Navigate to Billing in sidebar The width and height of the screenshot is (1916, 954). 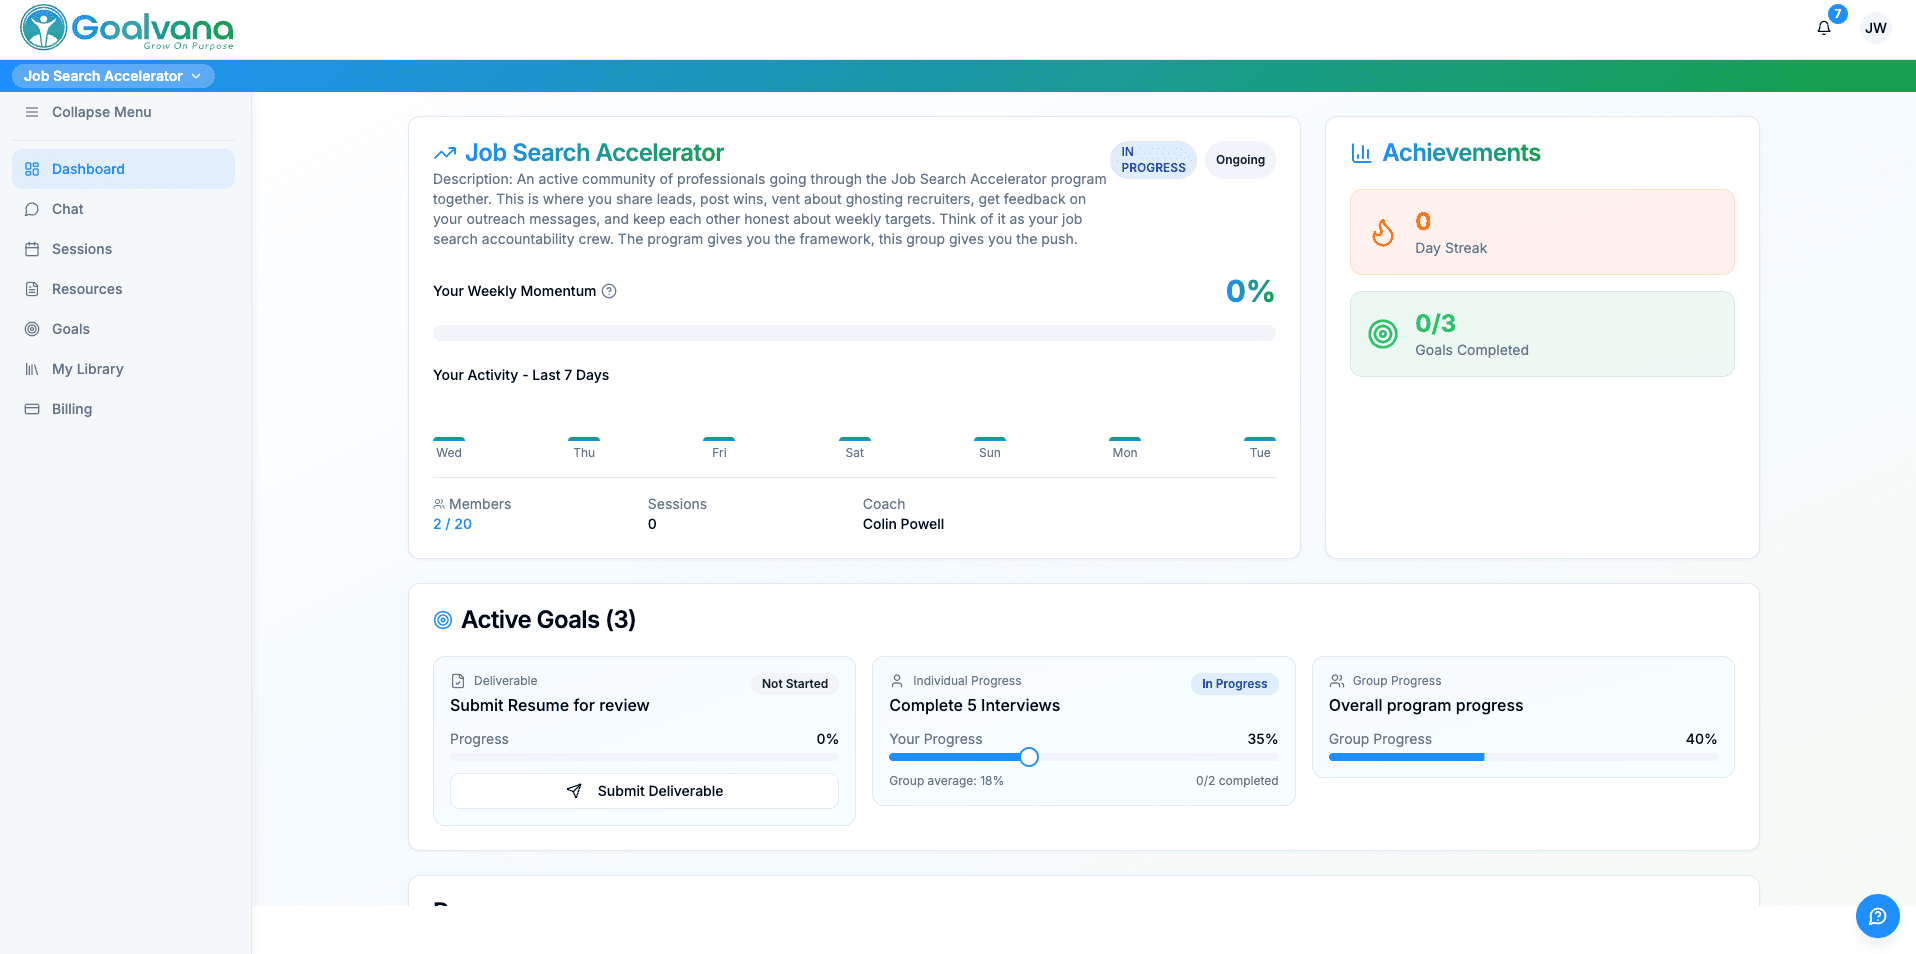tap(72, 409)
